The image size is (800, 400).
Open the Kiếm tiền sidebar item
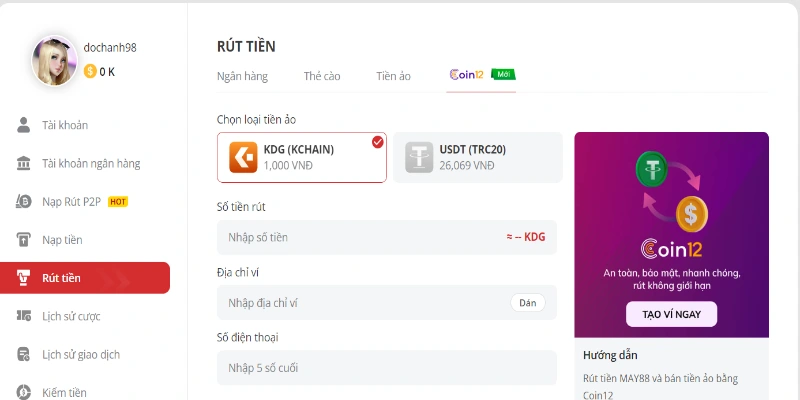click(x=64, y=391)
